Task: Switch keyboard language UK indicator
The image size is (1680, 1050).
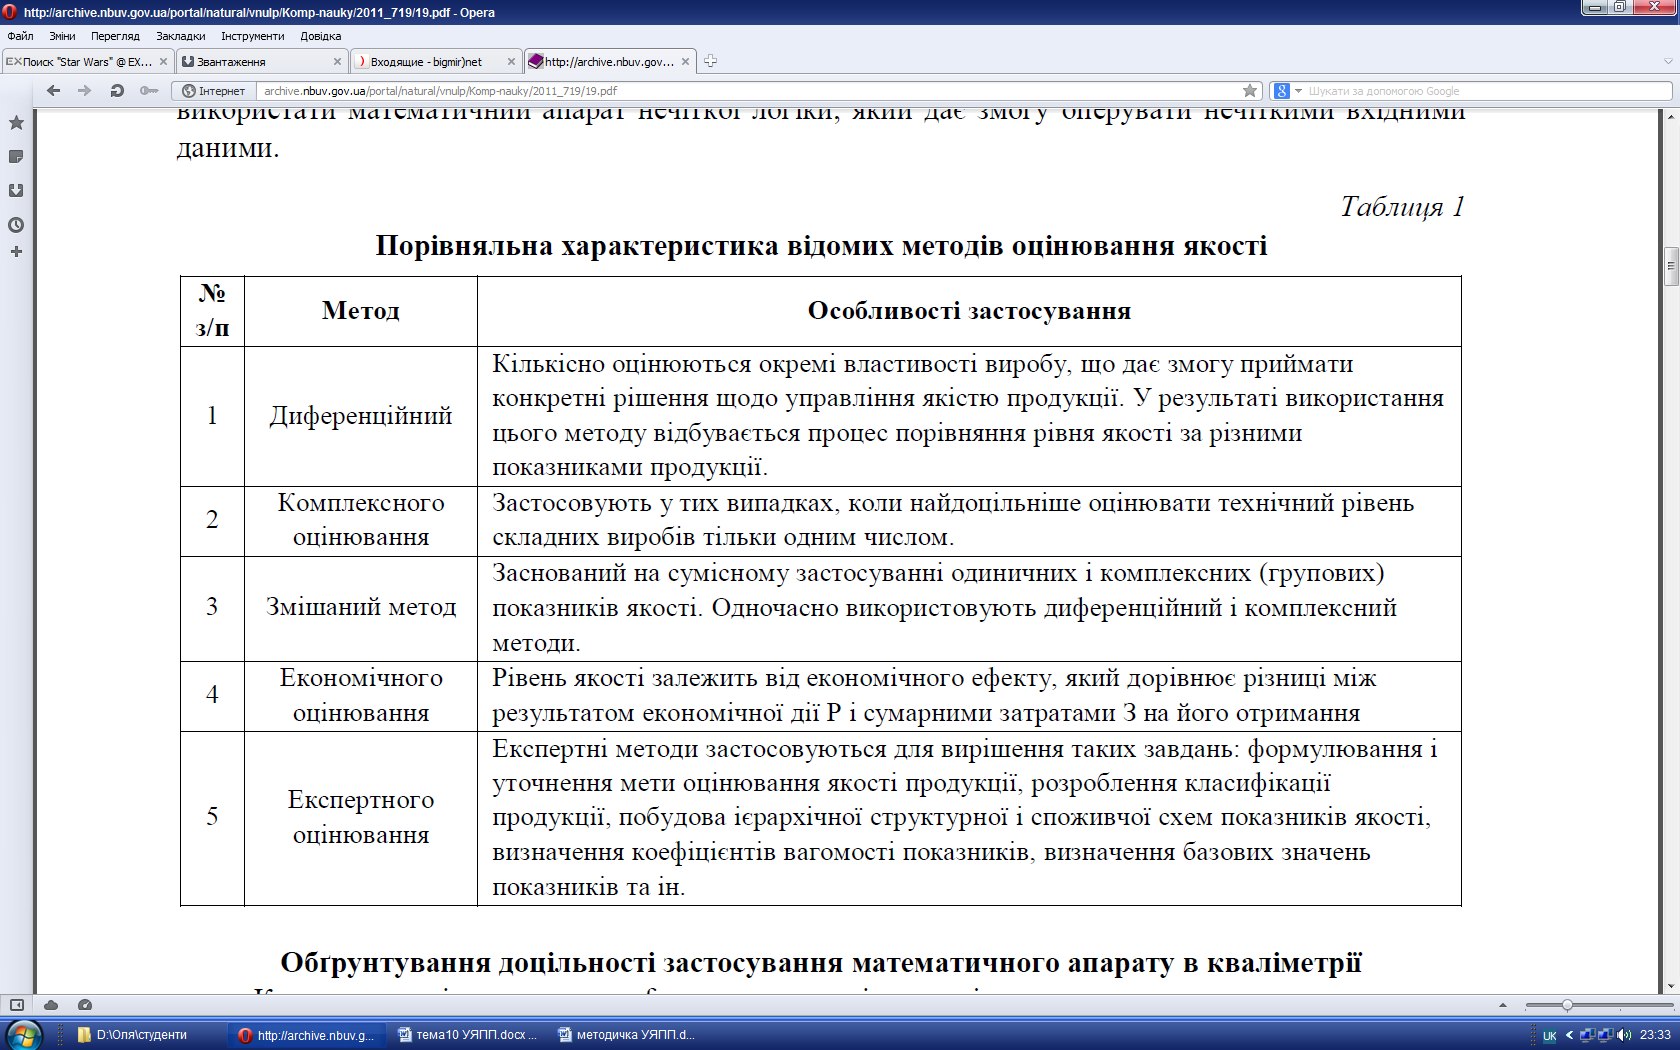Action: coord(1549,1036)
